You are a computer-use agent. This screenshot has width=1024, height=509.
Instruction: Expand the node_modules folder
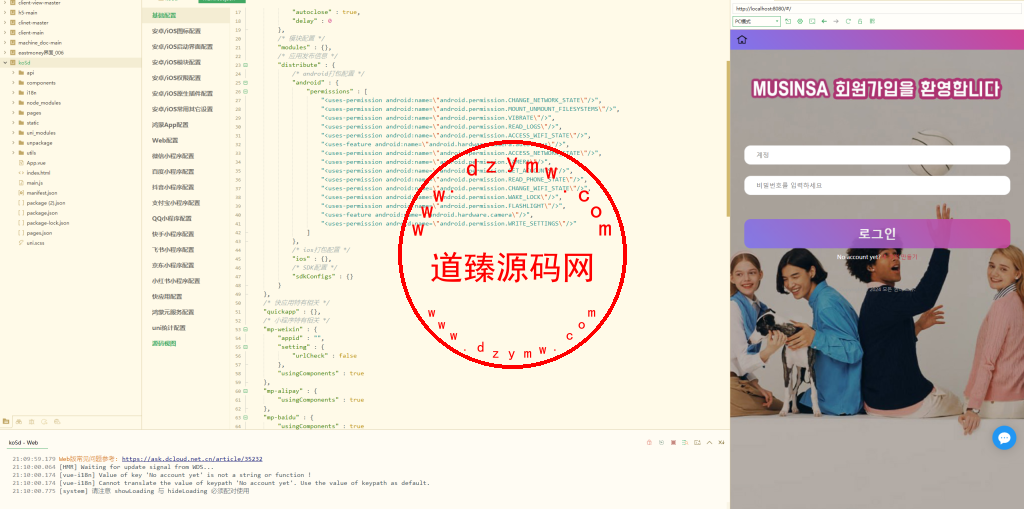click(13, 103)
